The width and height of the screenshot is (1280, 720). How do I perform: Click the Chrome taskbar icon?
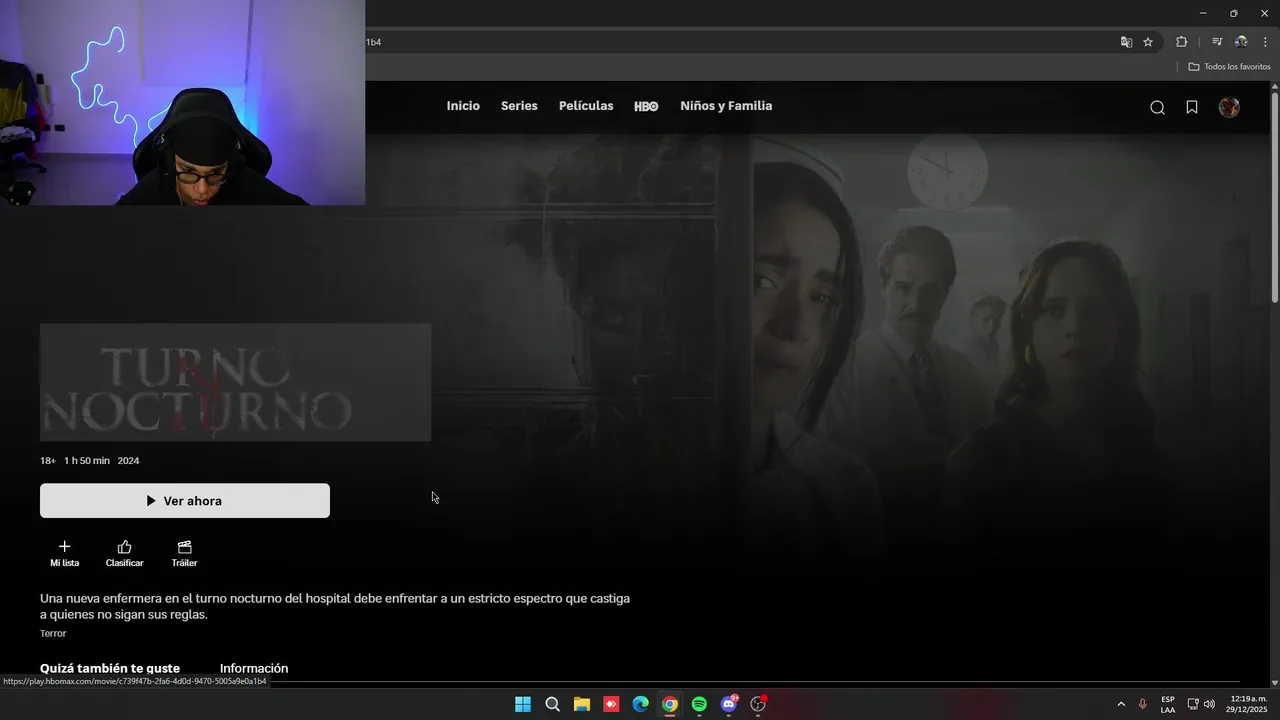click(x=670, y=704)
